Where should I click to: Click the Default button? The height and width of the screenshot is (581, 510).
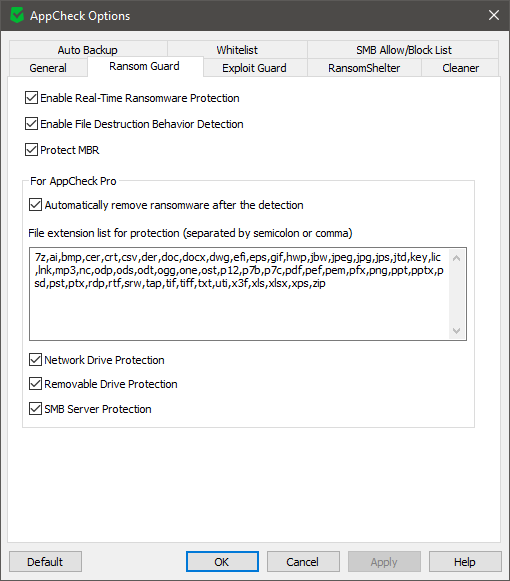tap(45, 562)
